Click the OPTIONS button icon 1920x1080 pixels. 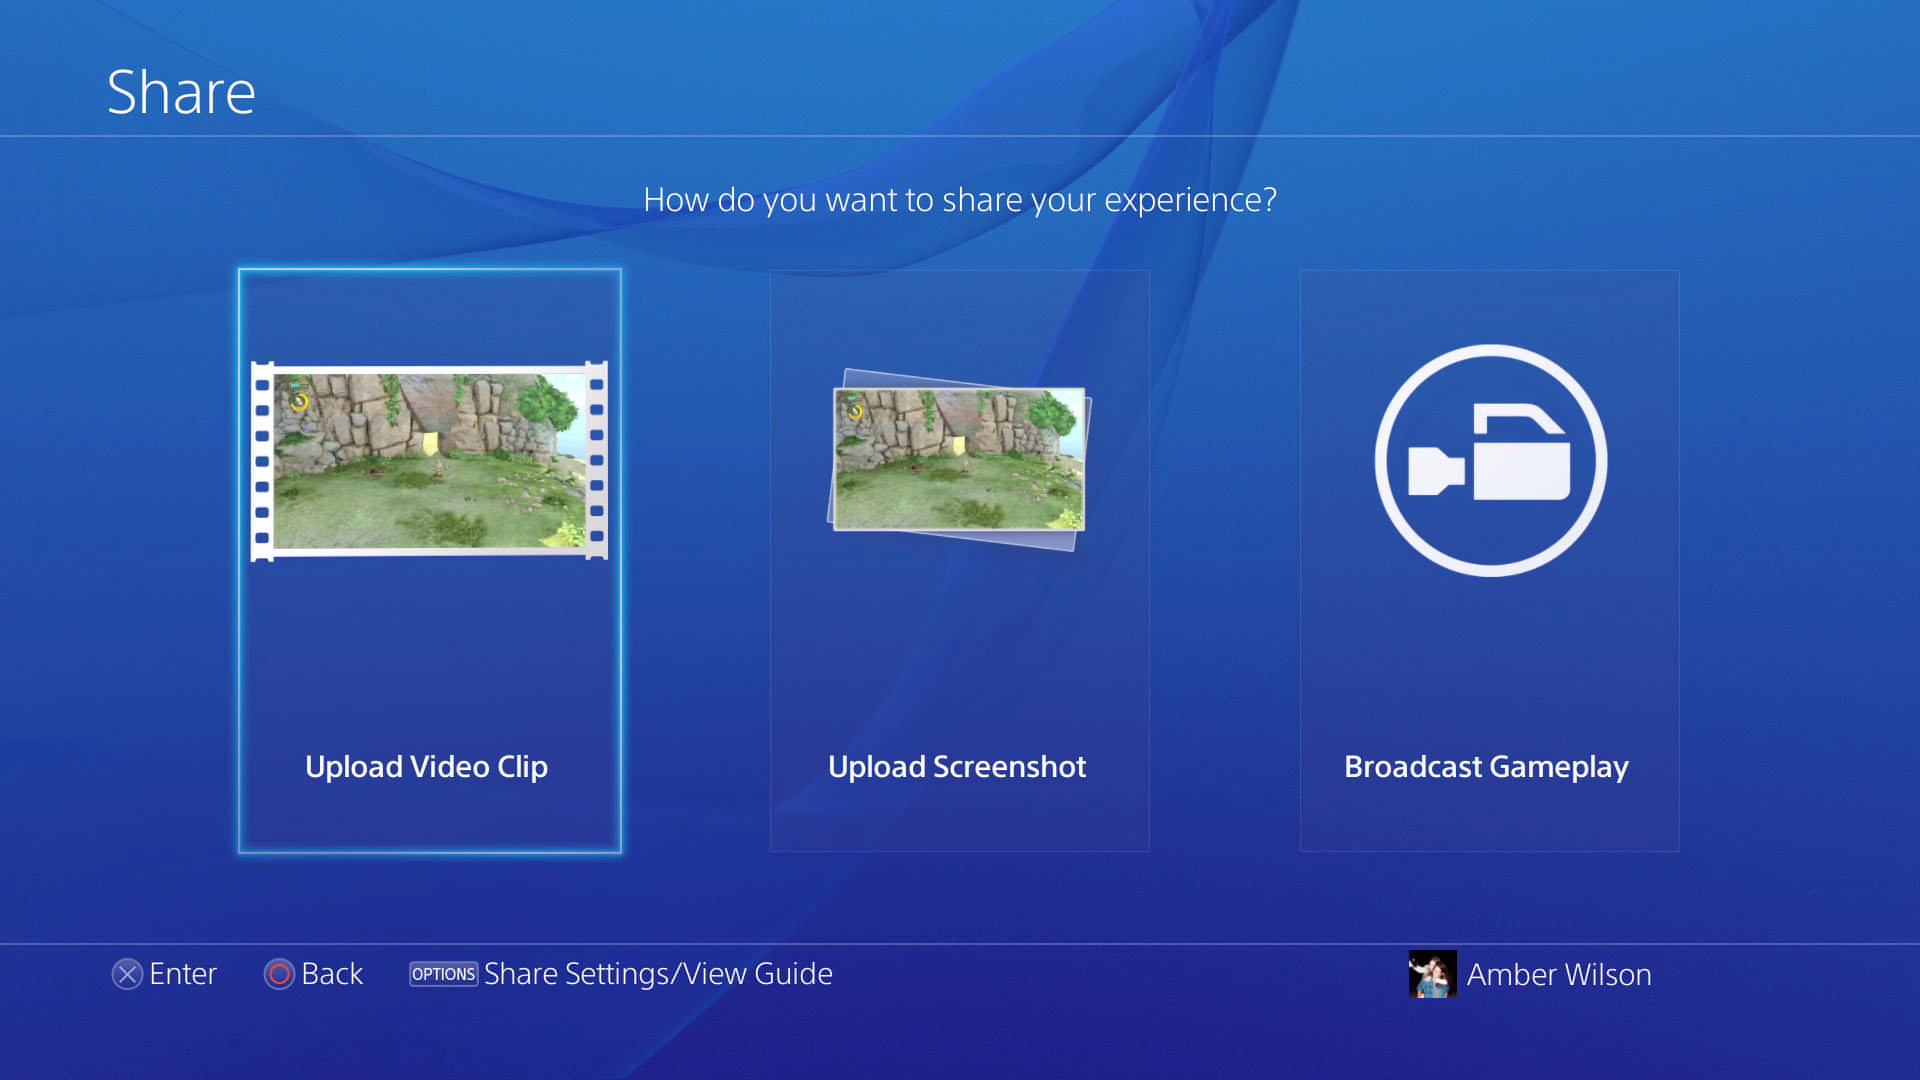pyautogui.click(x=443, y=974)
